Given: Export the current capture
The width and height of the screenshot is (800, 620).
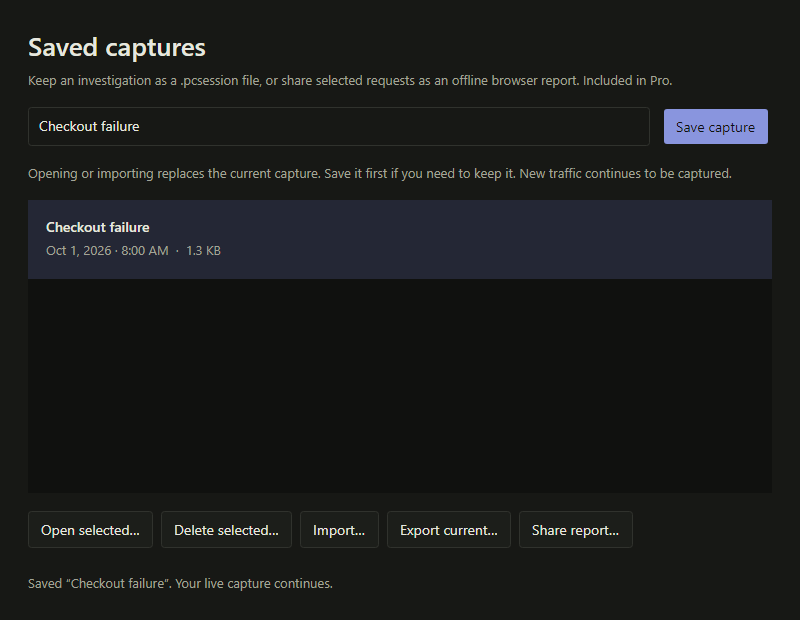Looking at the screenshot, I should point(448,530).
